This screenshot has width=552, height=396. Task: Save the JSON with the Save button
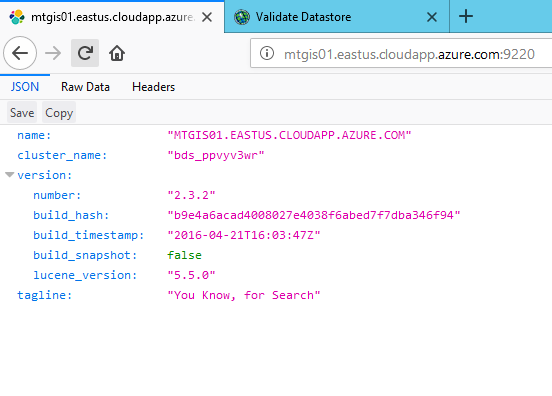pyautogui.click(x=22, y=113)
